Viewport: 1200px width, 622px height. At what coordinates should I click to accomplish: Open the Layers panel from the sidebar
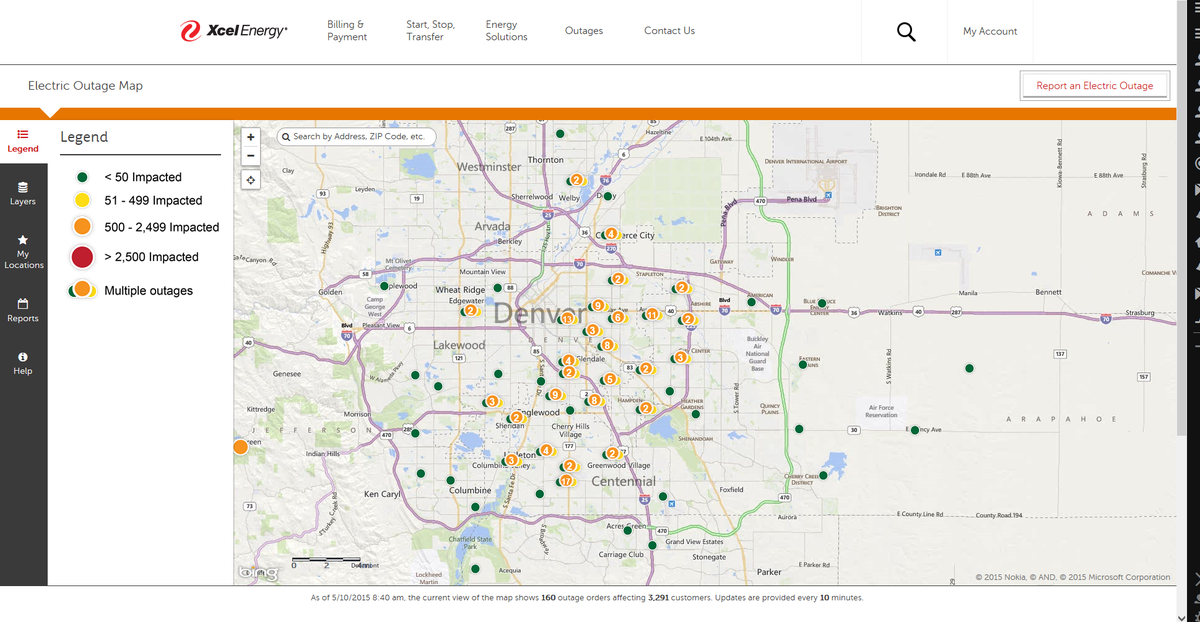(x=23, y=193)
